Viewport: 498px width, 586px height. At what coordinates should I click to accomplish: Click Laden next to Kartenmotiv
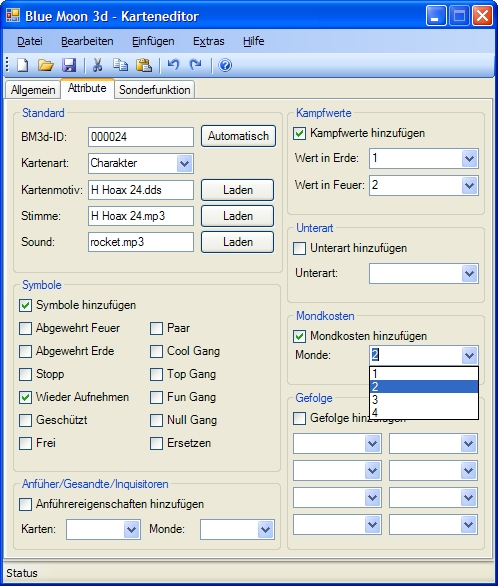click(x=238, y=190)
